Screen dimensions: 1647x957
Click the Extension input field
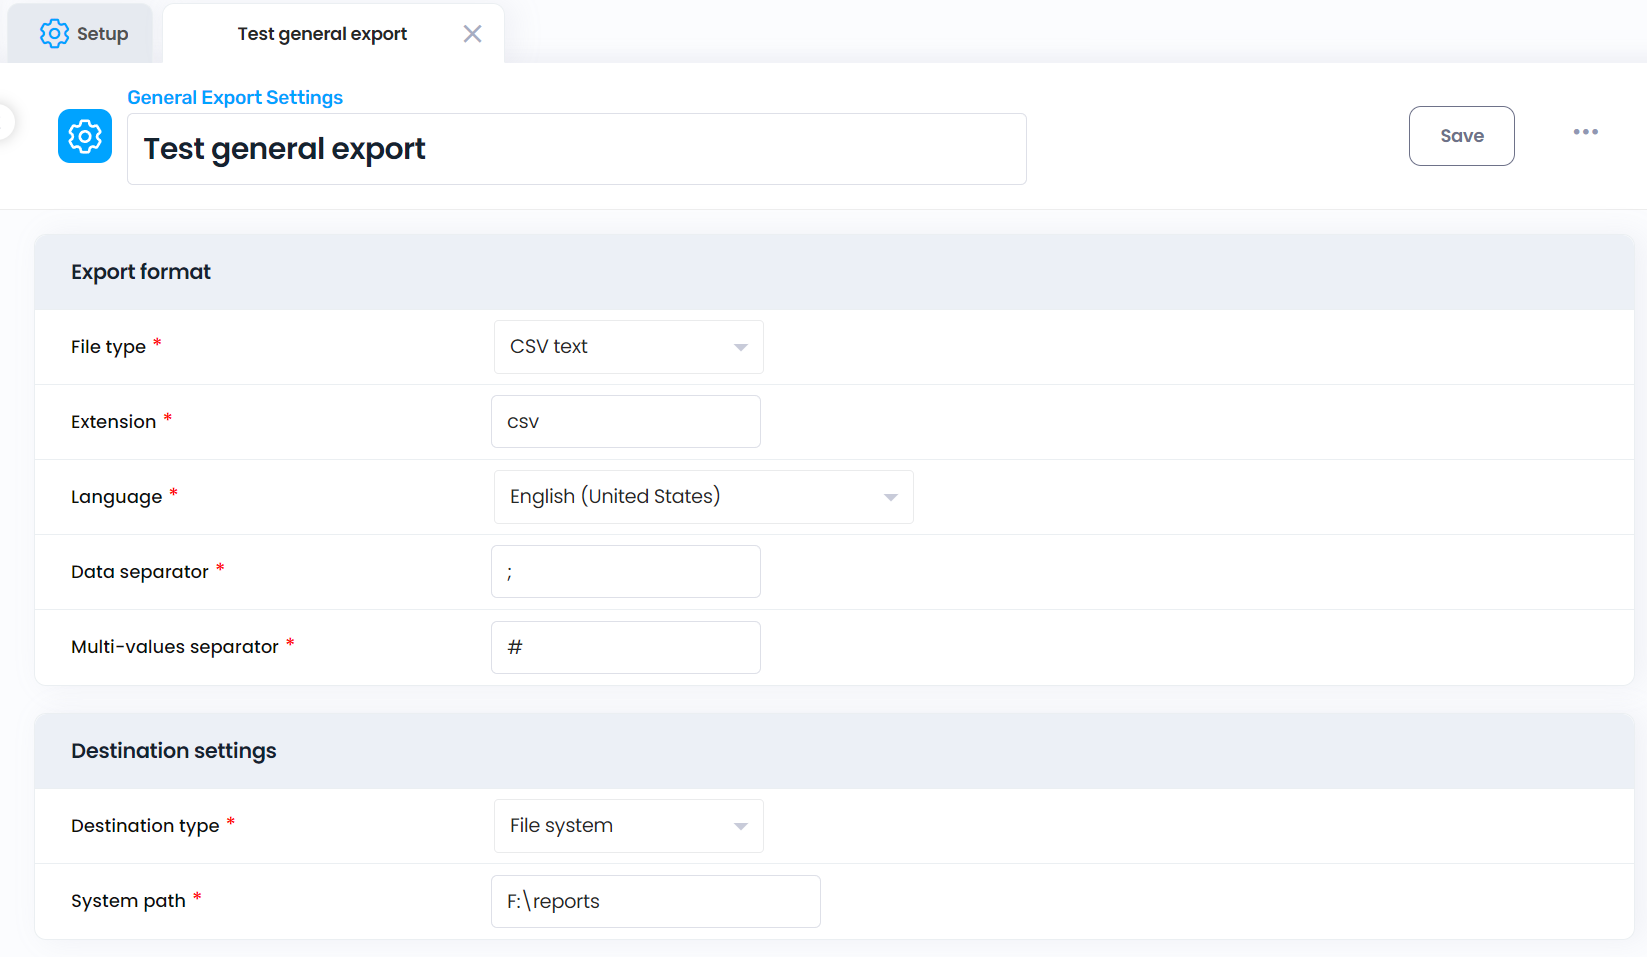point(626,422)
